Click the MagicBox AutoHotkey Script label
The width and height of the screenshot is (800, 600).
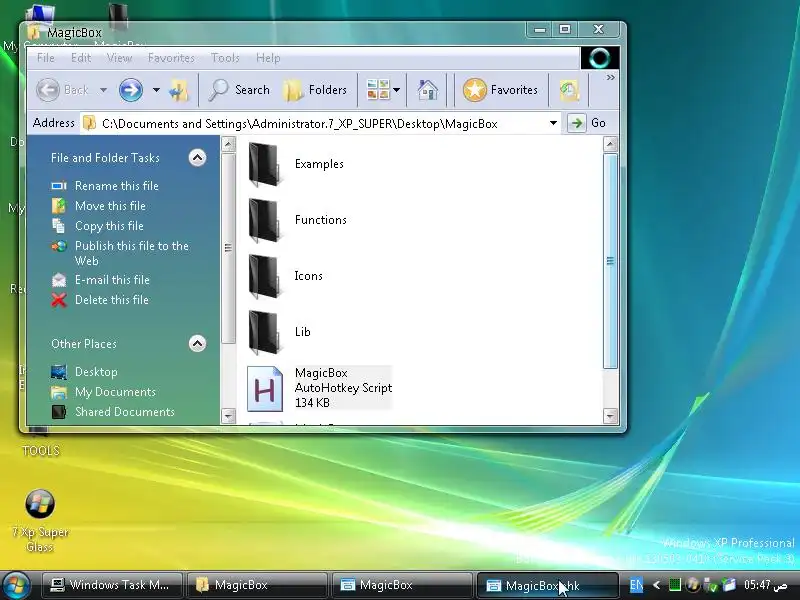[343, 388]
